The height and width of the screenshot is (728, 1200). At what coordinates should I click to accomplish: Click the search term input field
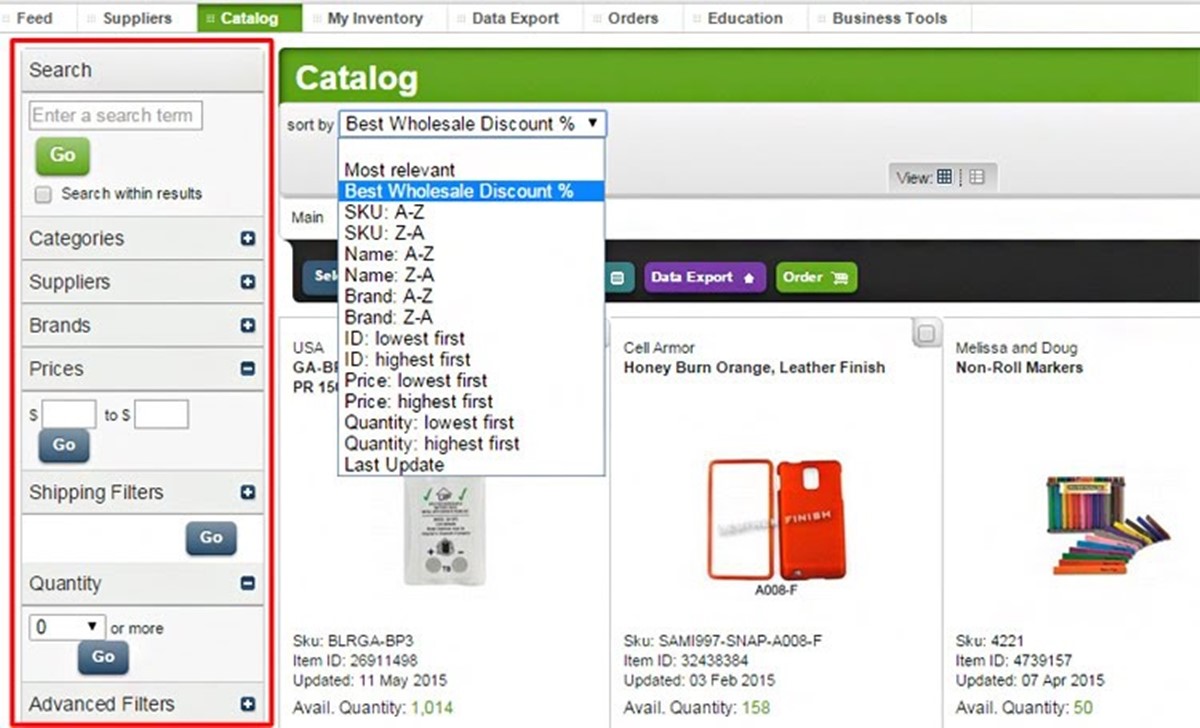(116, 116)
